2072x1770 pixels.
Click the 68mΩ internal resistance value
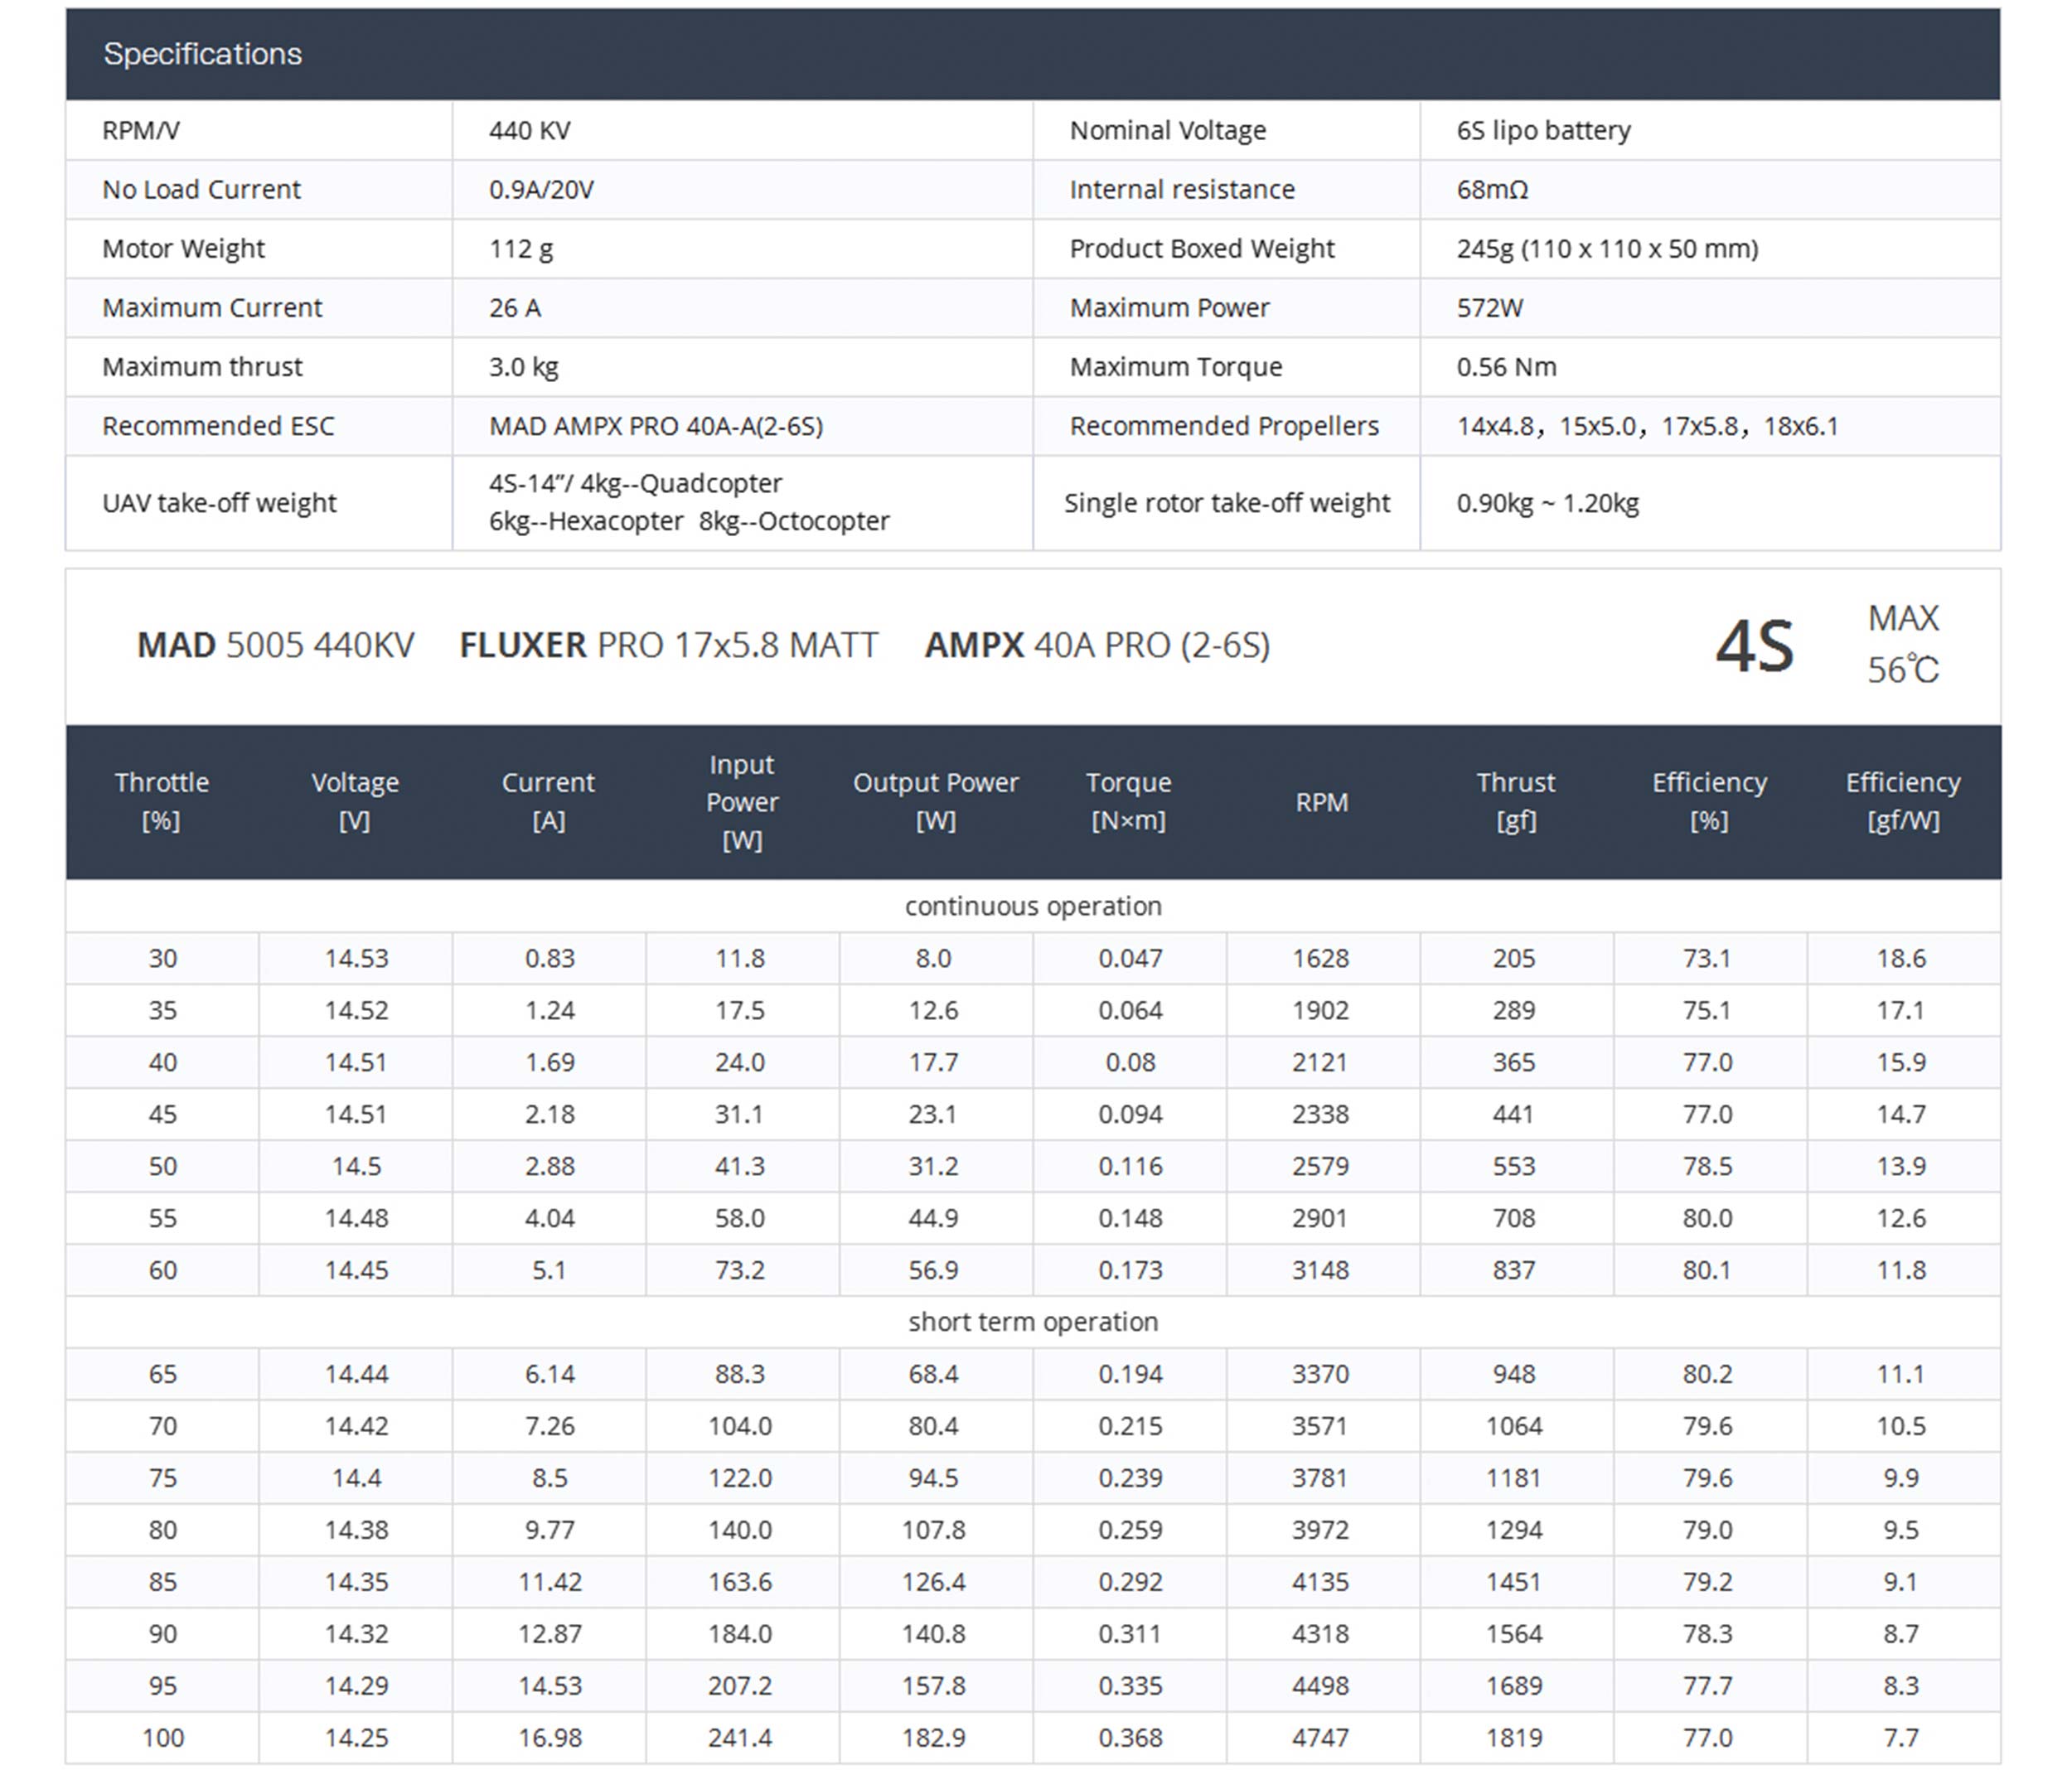[x=1492, y=189]
